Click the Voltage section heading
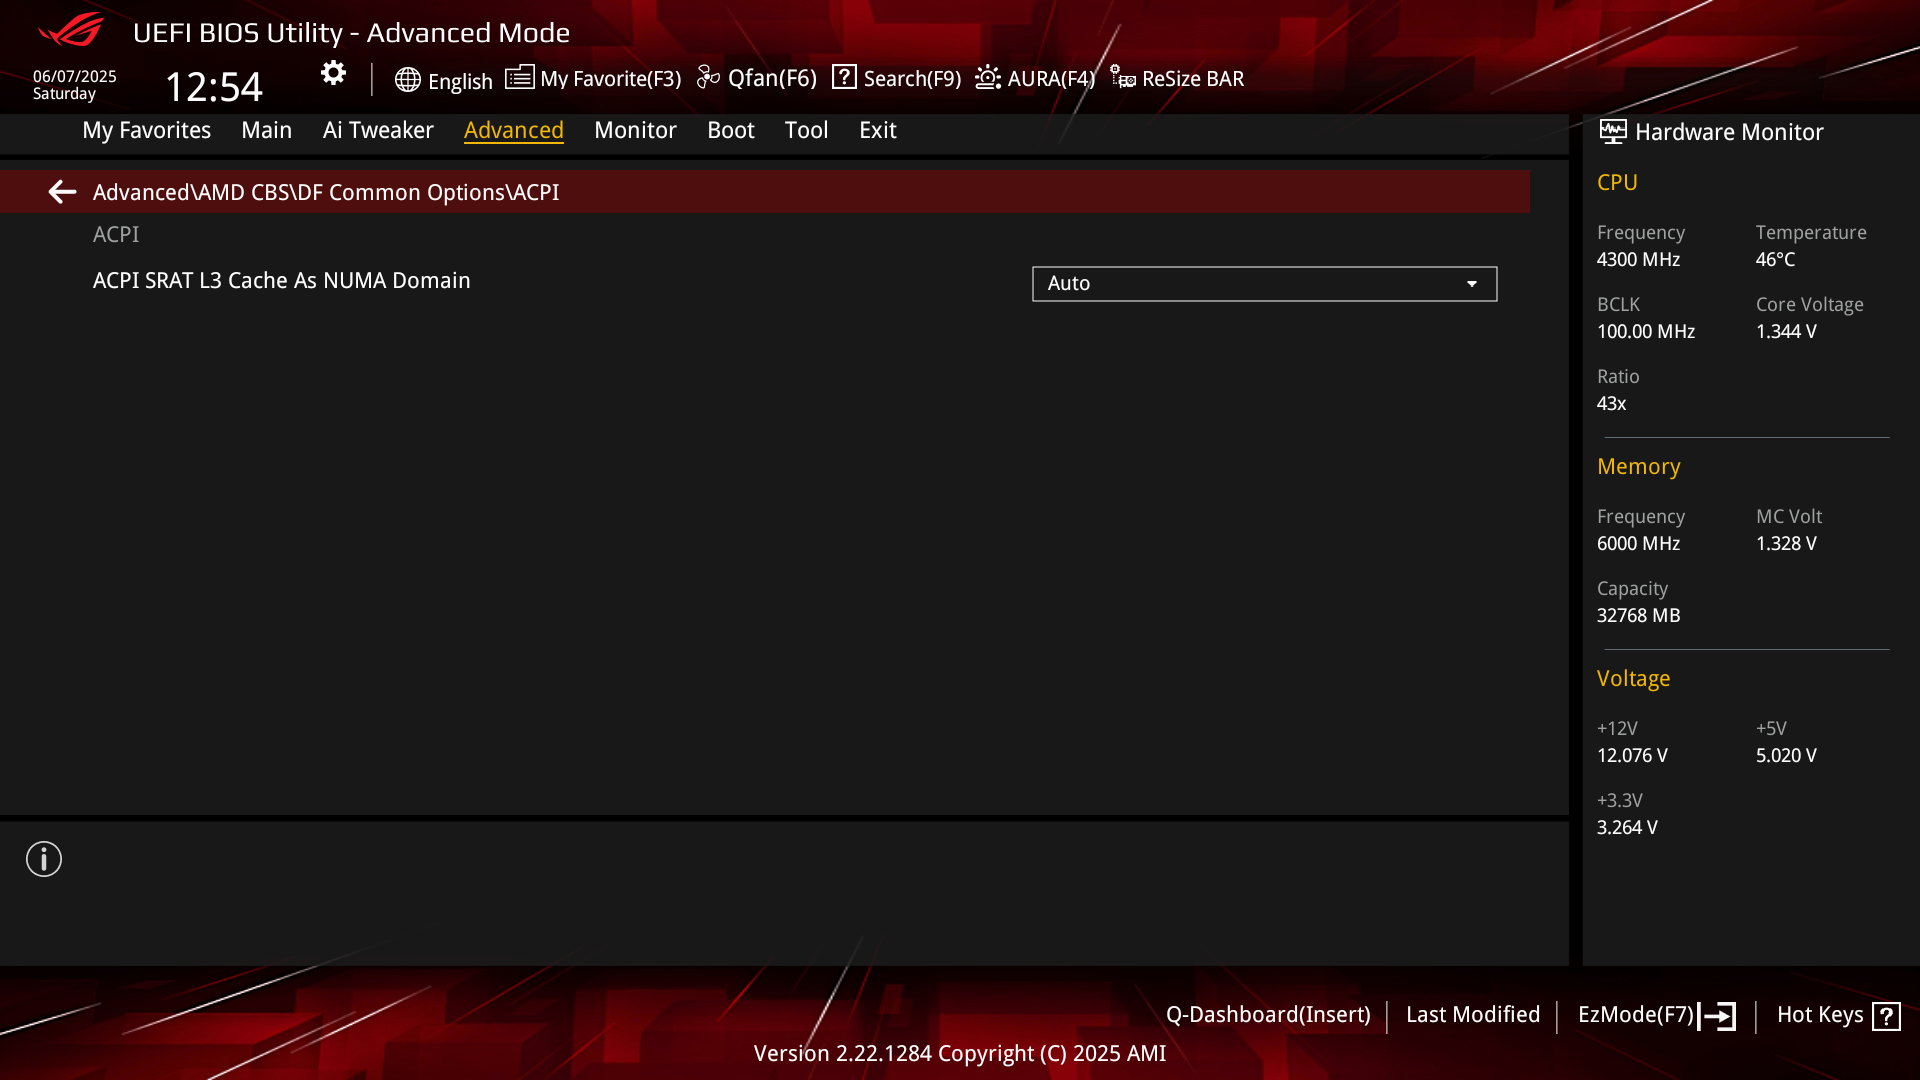Image resolution: width=1920 pixels, height=1080 pixels. tap(1633, 678)
